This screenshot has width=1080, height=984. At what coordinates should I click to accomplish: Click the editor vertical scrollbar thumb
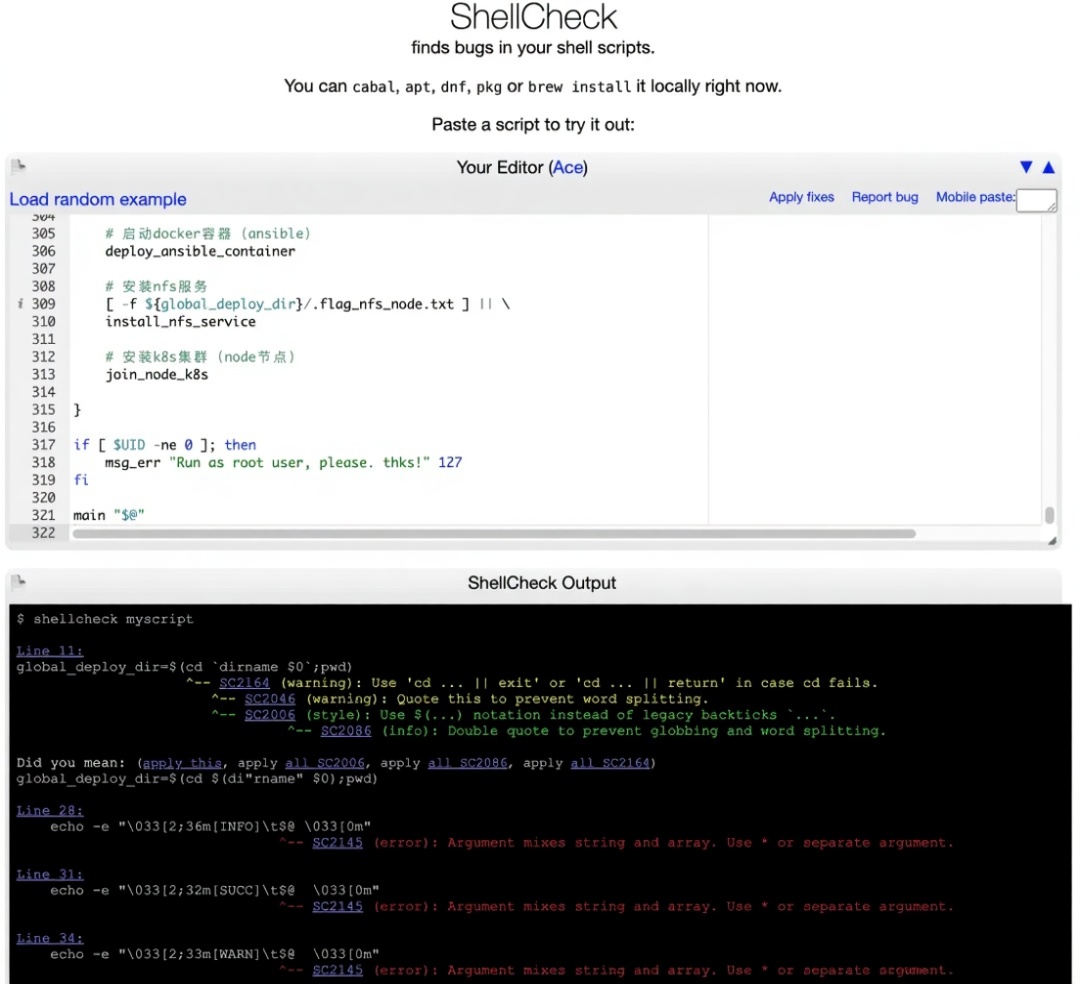(x=1049, y=515)
